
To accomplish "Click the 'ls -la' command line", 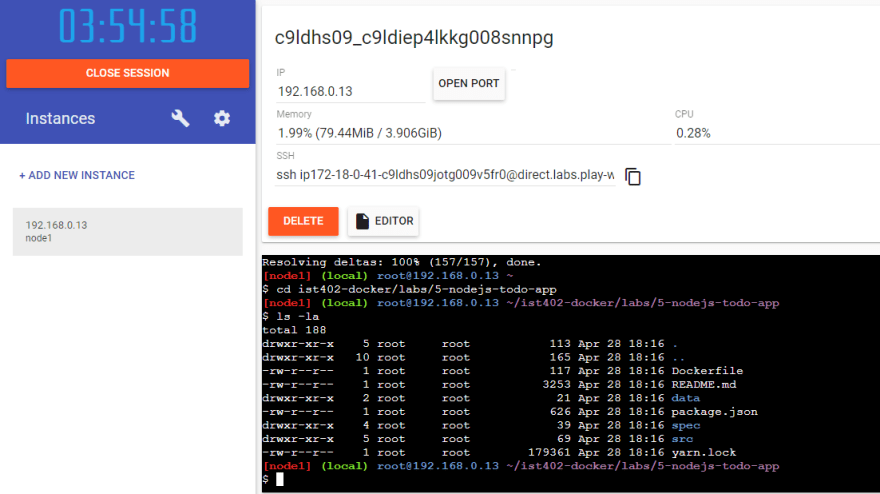I will point(291,317).
